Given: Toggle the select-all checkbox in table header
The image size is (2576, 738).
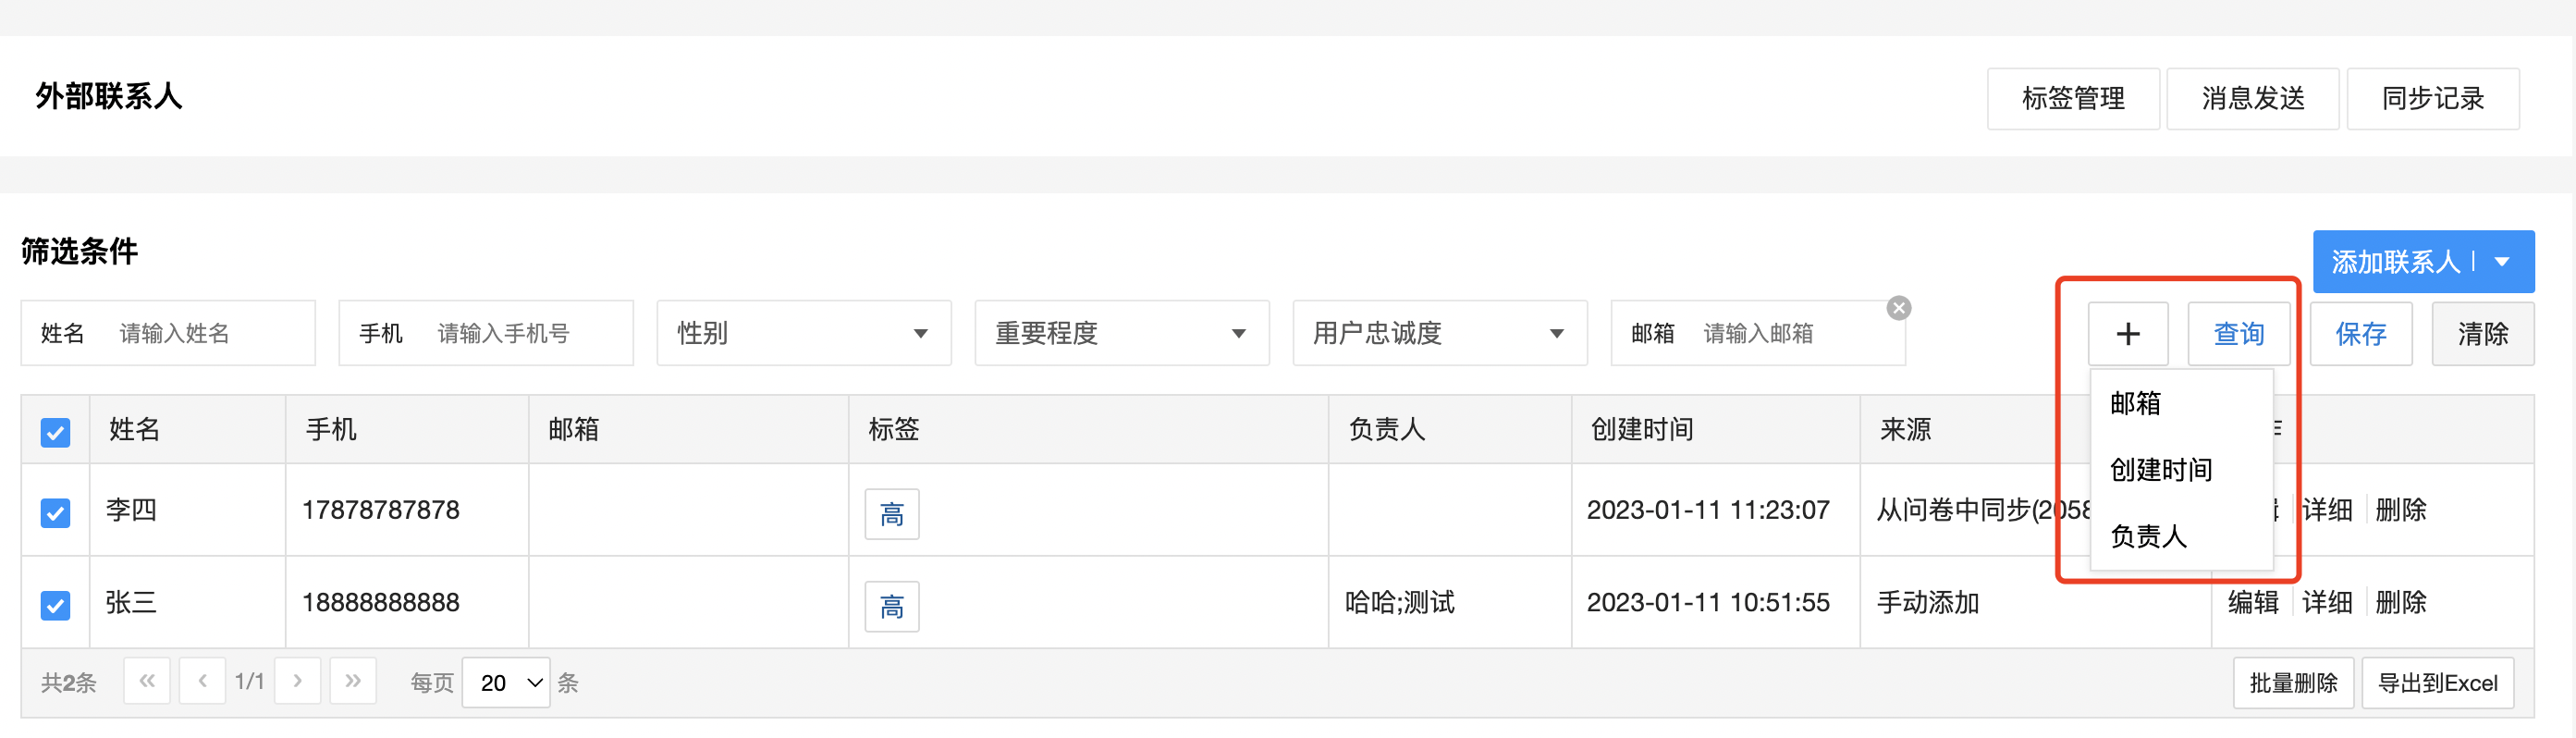Looking at the screenshot, I should click(55, 432).
